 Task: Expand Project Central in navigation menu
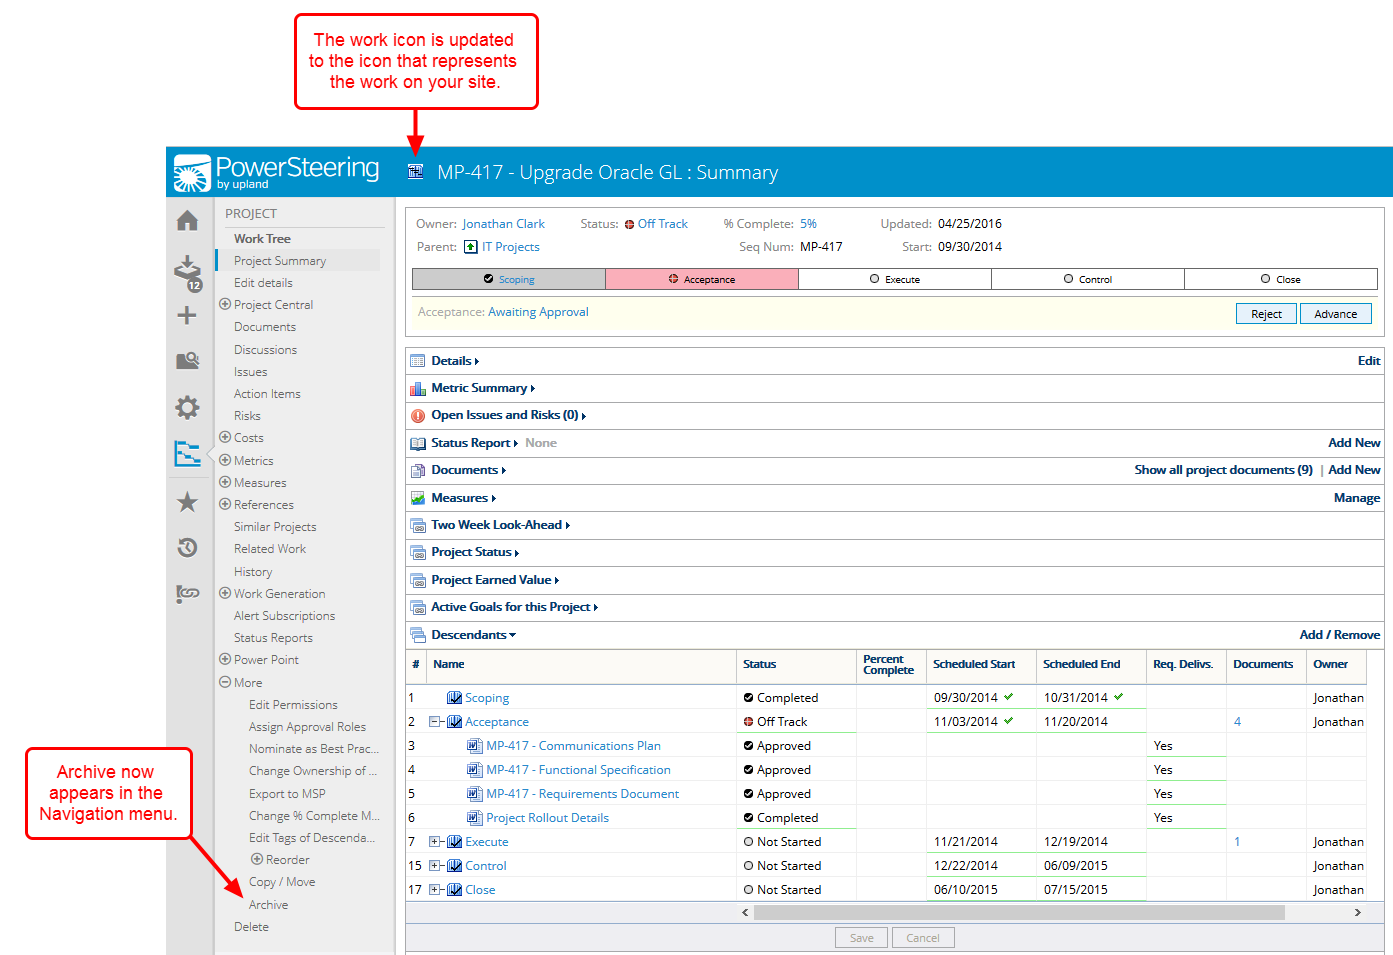click(225, 304)
